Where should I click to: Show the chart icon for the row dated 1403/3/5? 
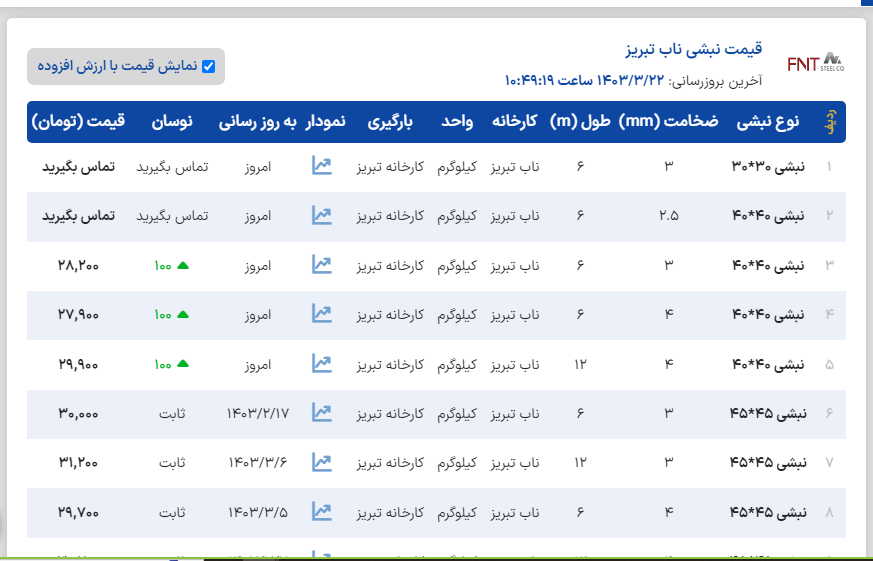[321, 511]
